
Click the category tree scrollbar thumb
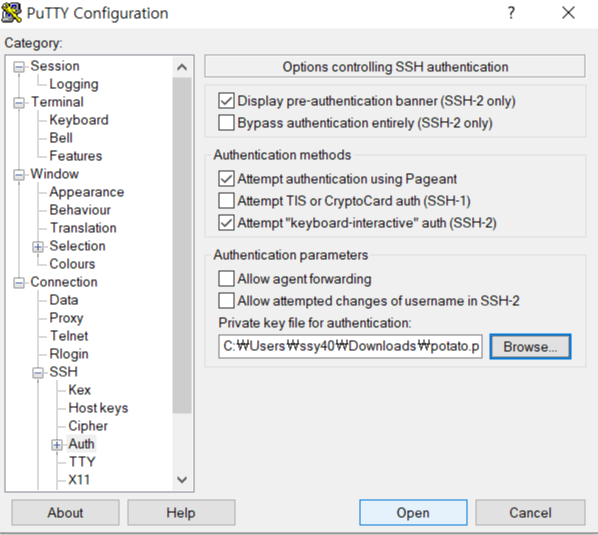(182, 246)
